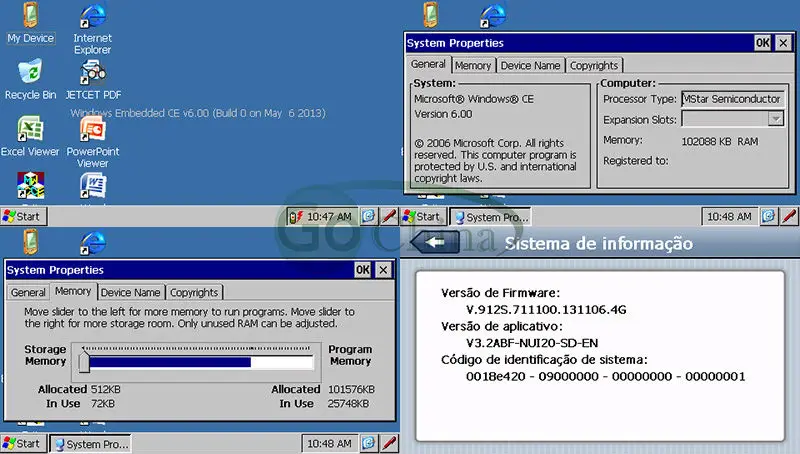
Task: Click the system ID code starting 0018e420
Action: (x=606, y=376)
